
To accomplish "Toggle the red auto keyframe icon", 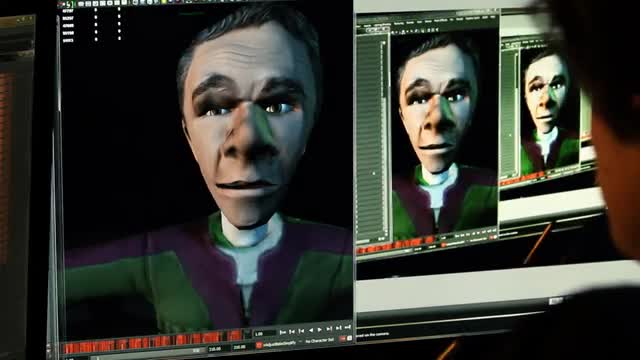I will click(x=342, y=339).
